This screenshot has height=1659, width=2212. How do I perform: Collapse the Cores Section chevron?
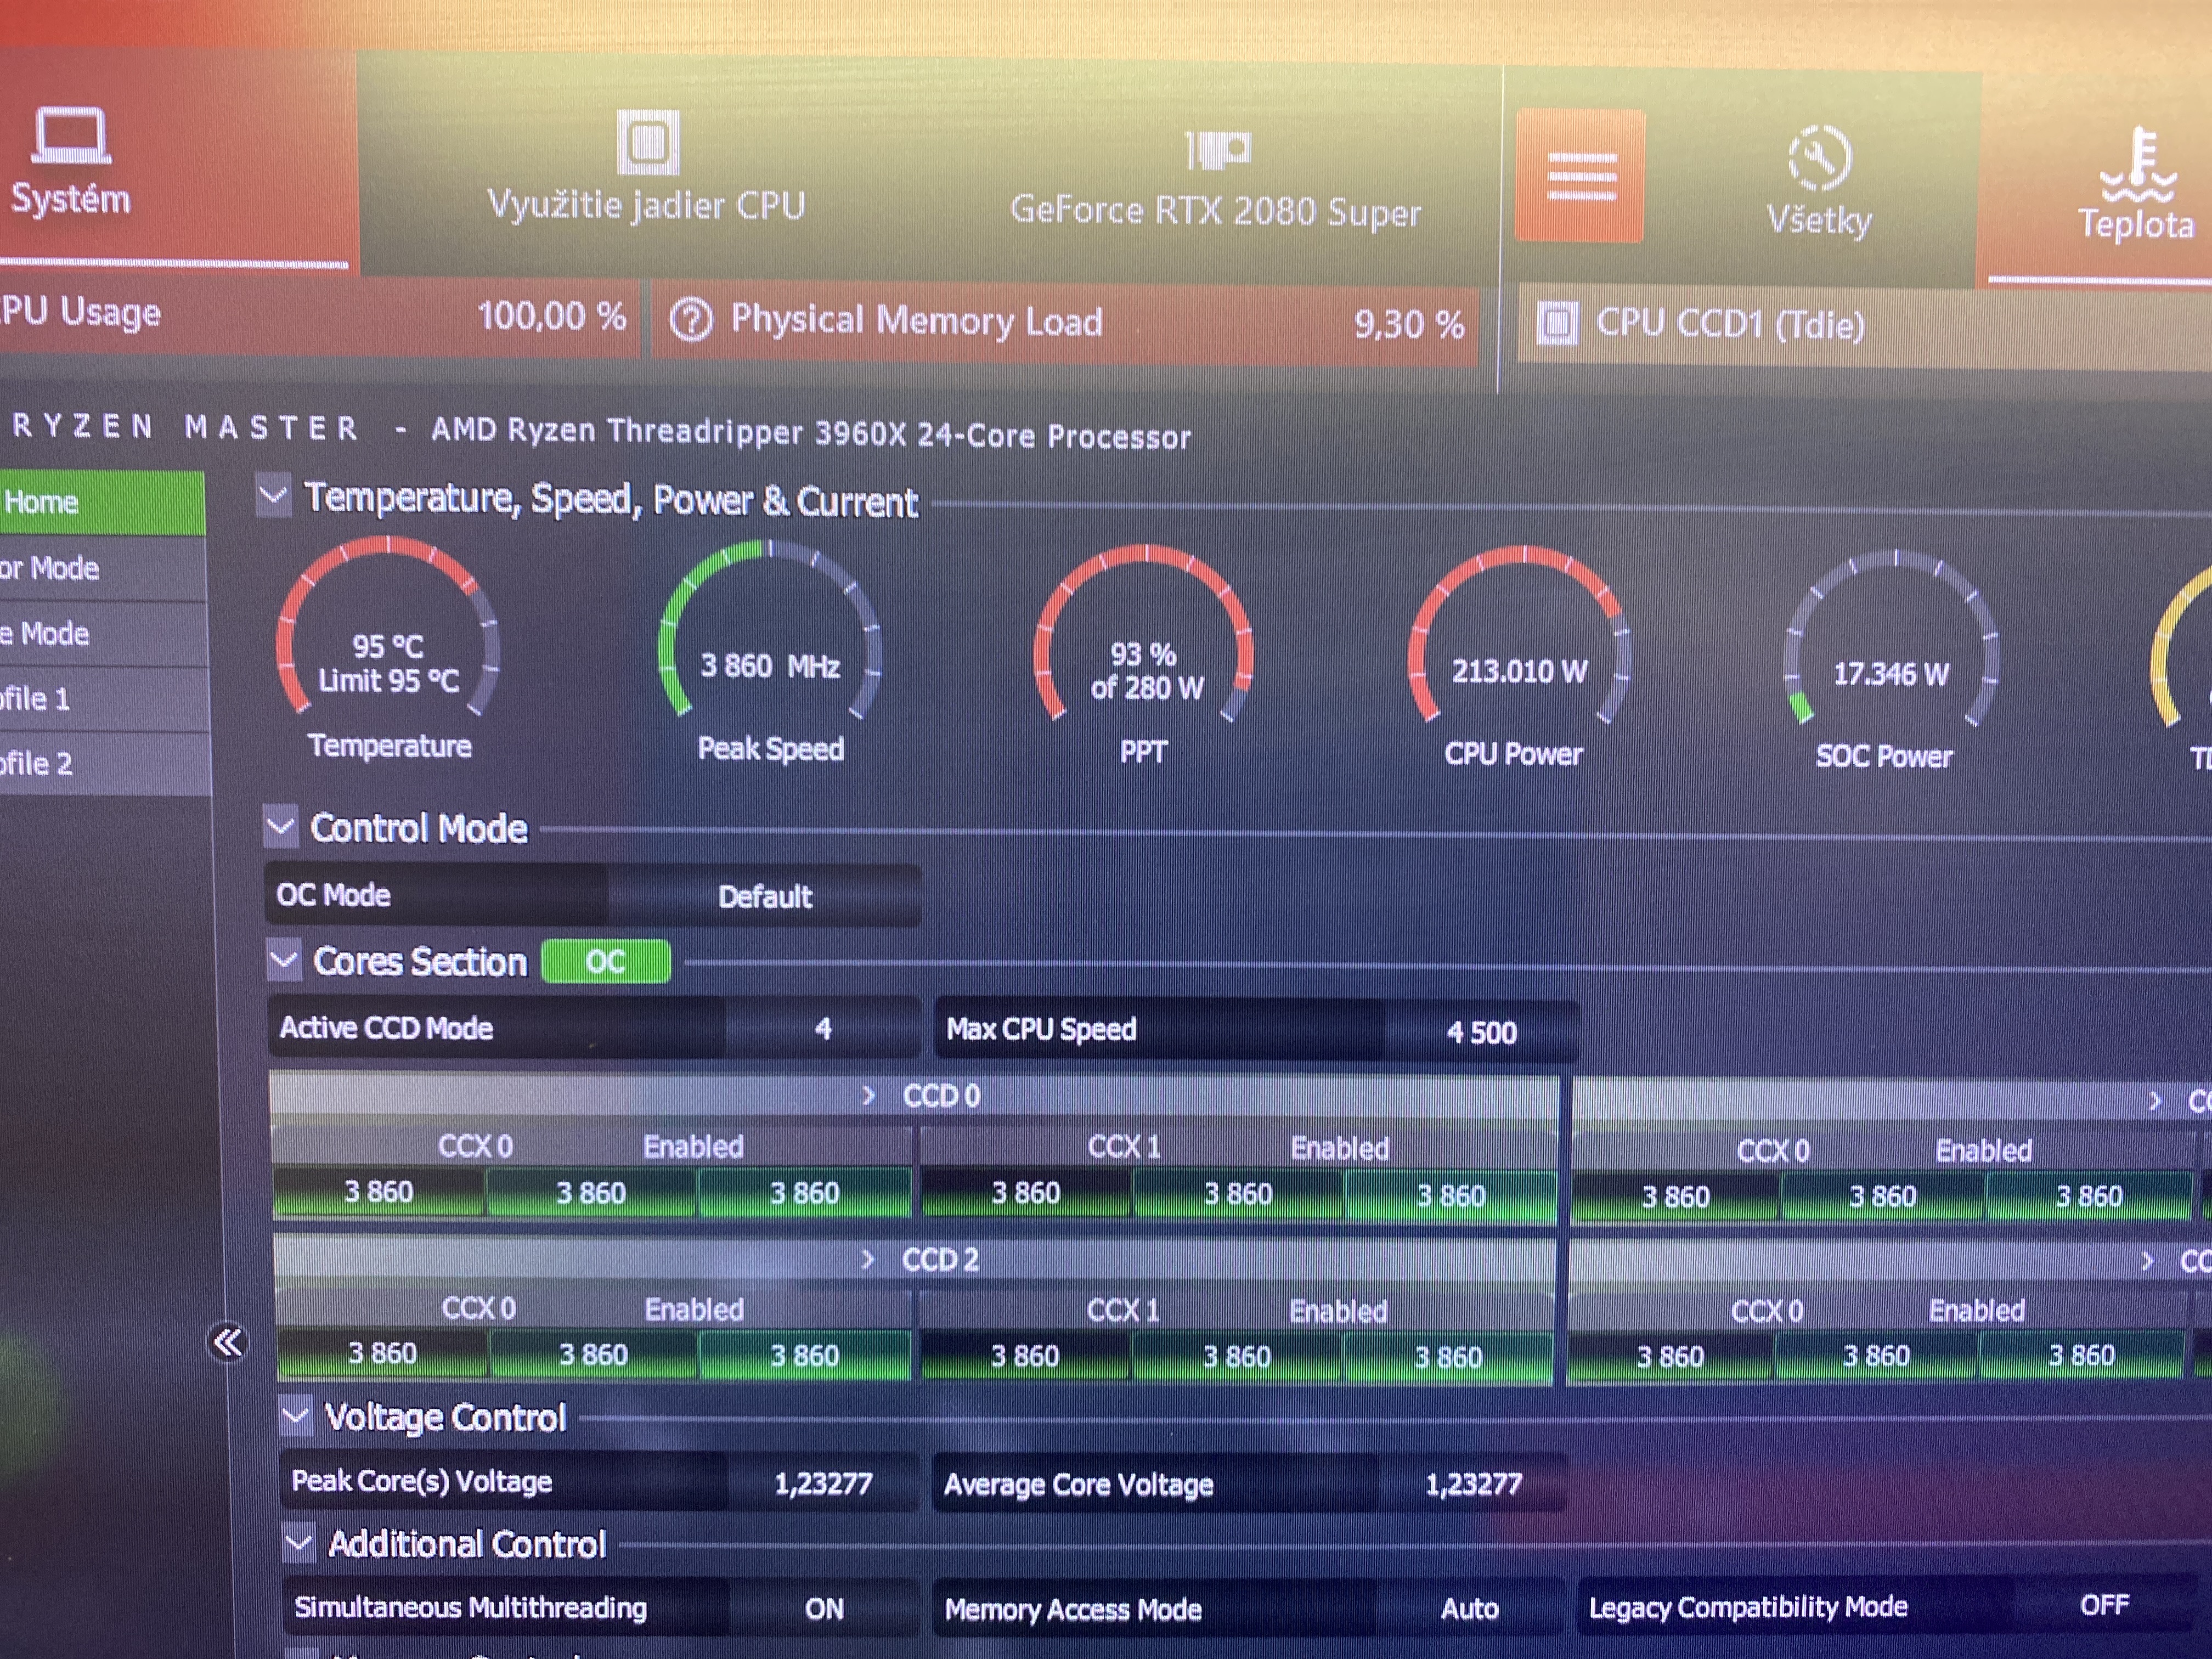coord(285,960)
